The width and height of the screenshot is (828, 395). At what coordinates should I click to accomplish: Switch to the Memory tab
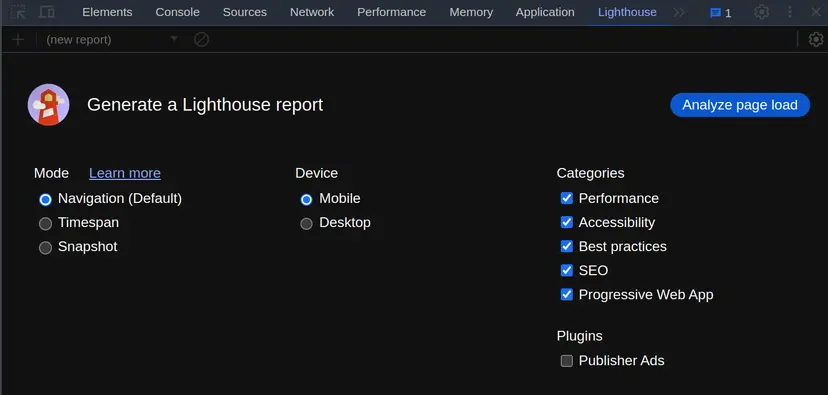(471, 12)
